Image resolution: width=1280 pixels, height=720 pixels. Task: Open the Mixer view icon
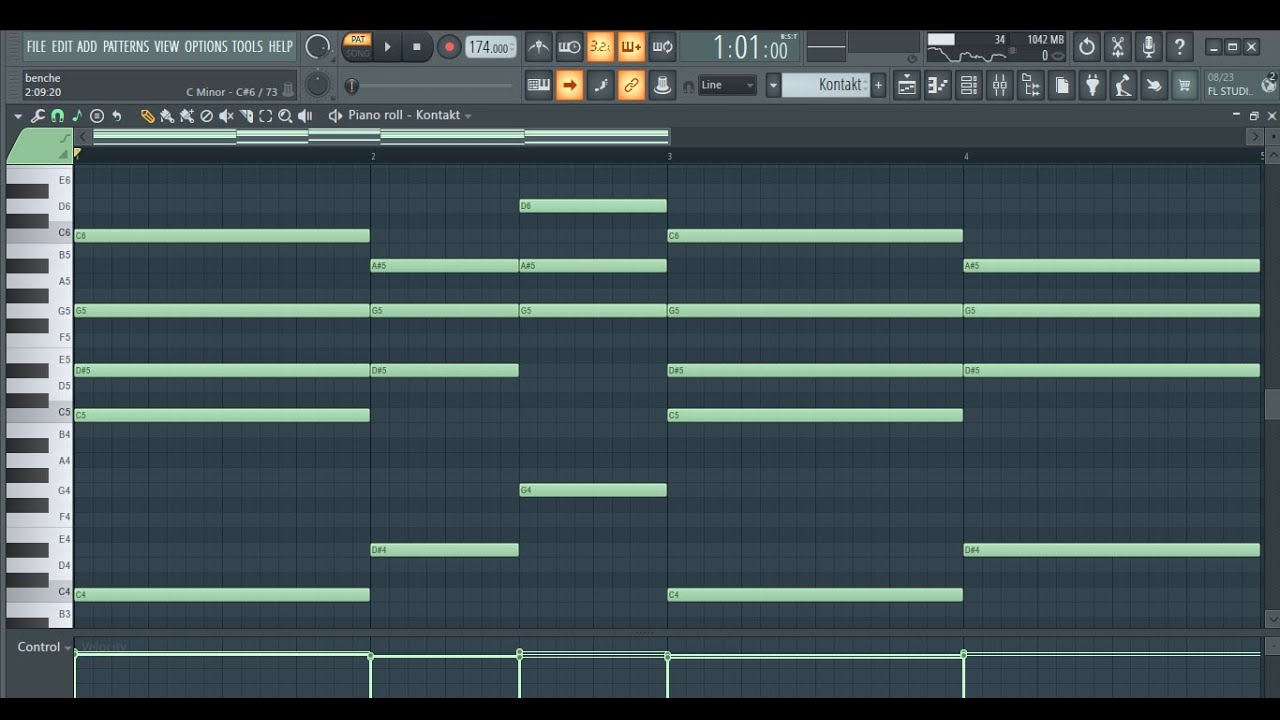(x=999, y=86)
